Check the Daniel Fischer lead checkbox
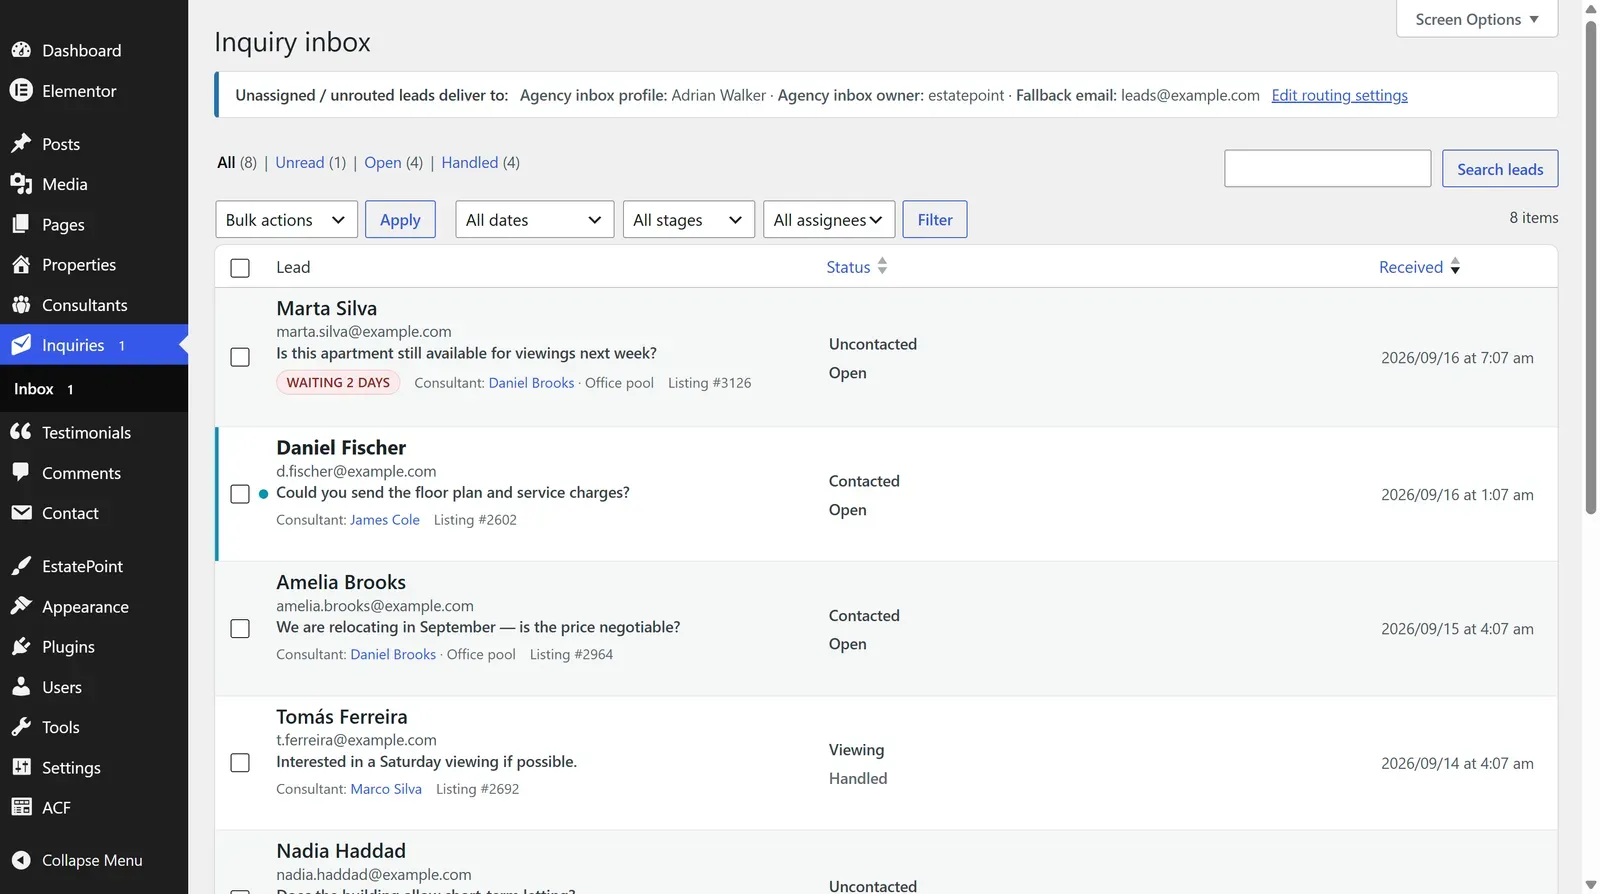 point(240,494)
